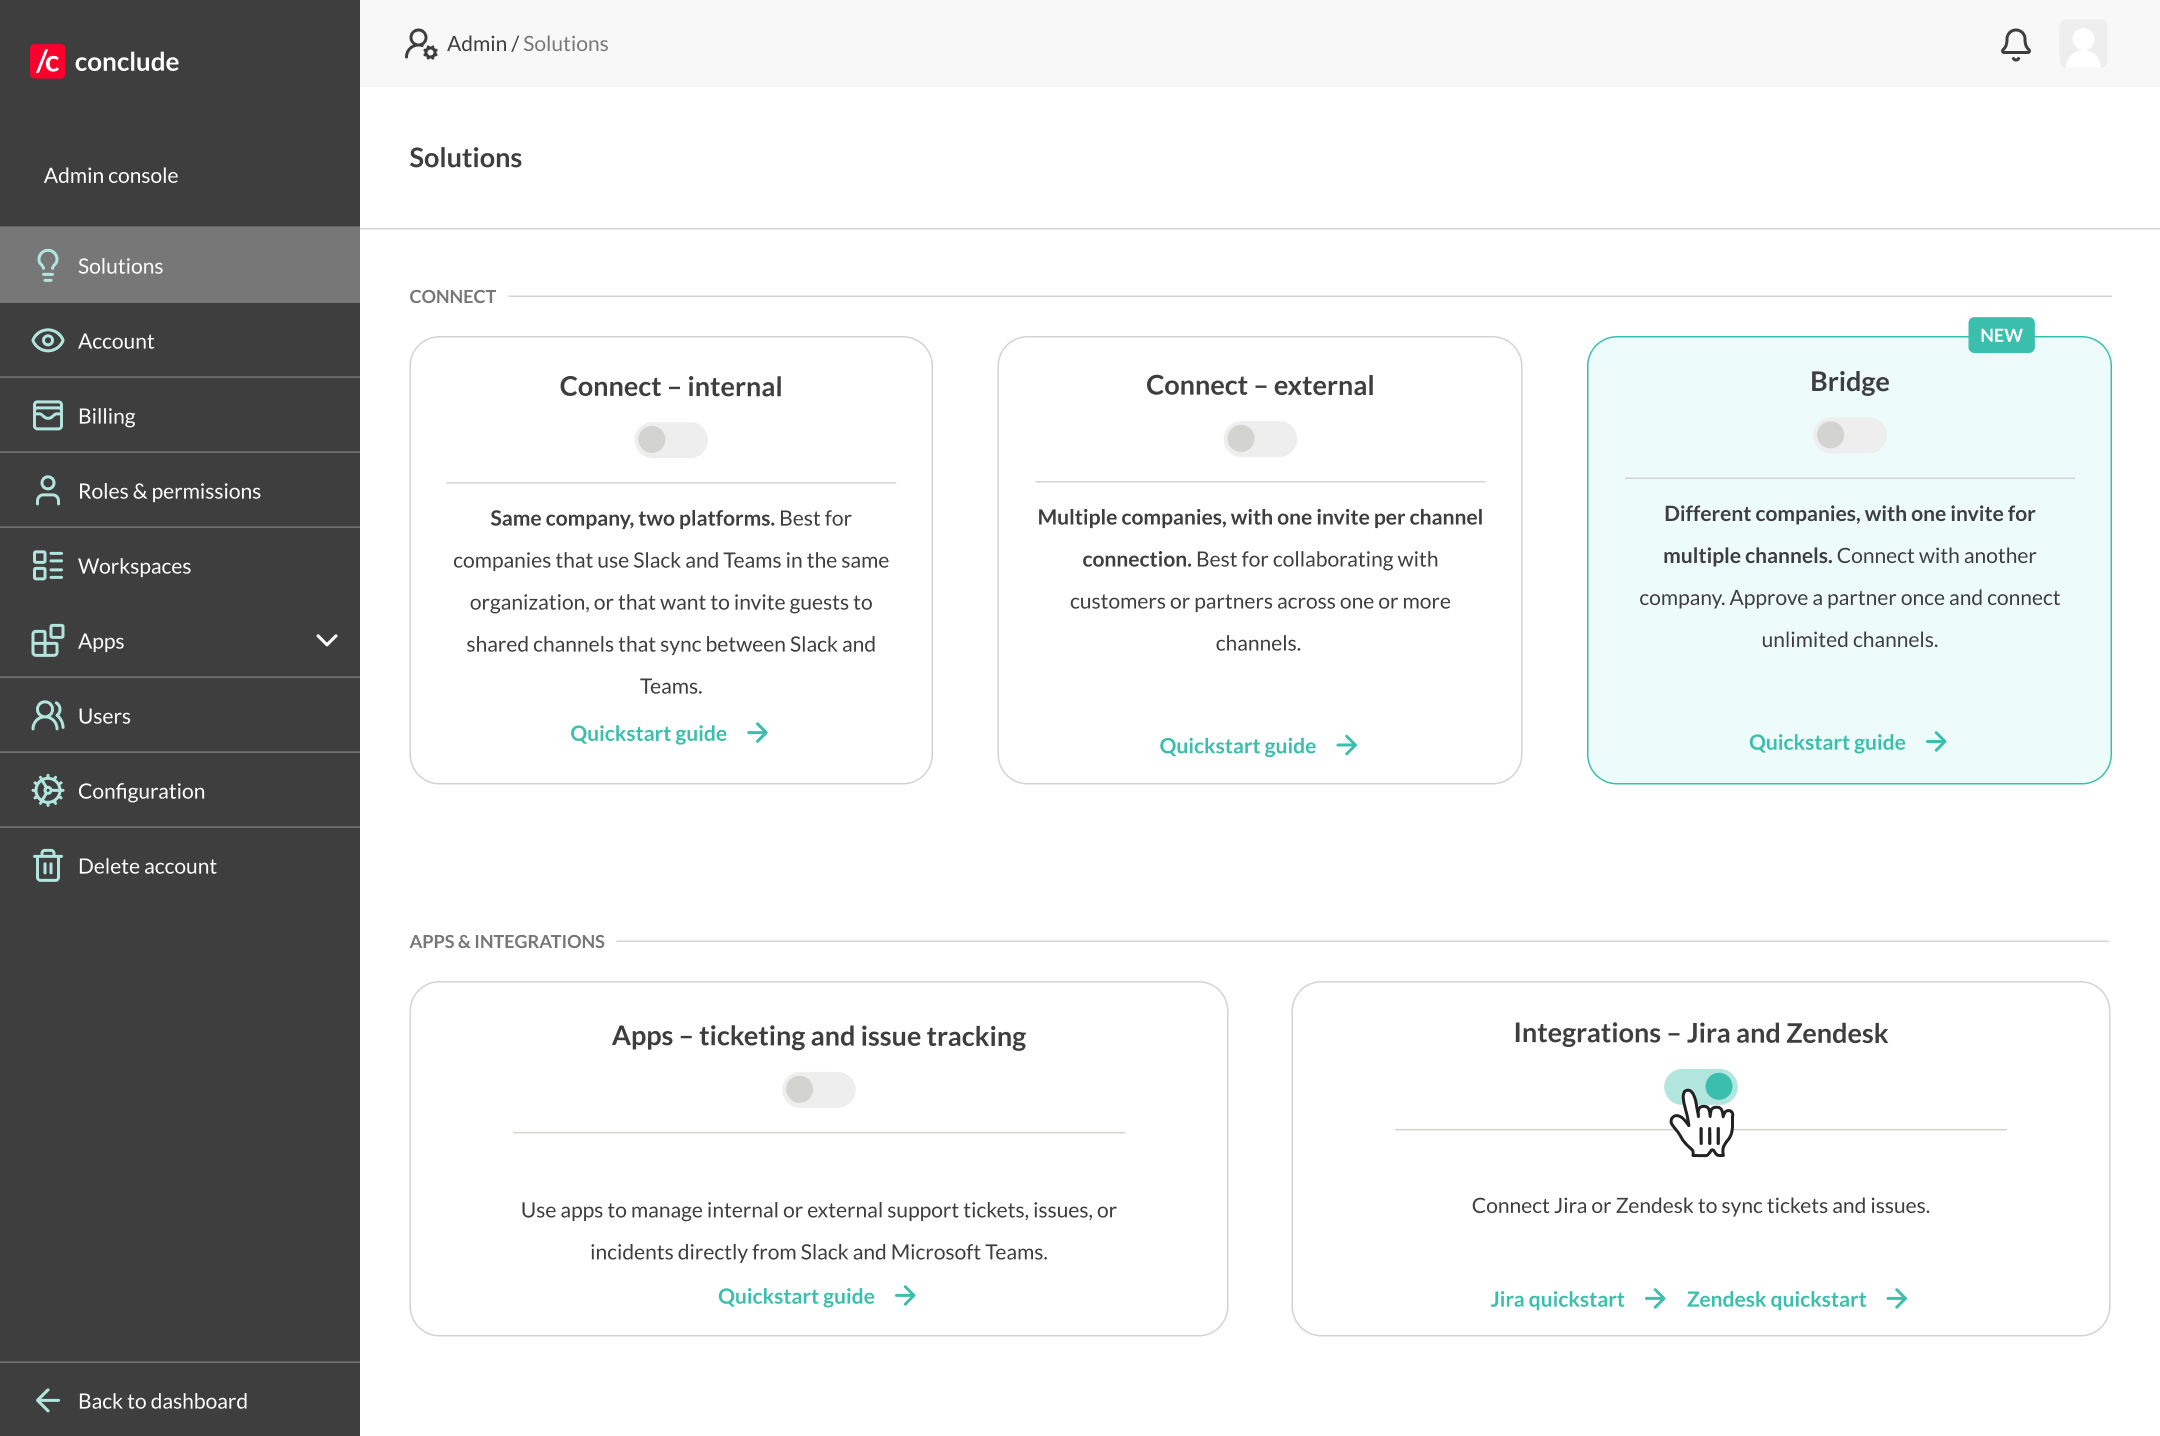This screenshot has width=2160, height=1436.
Task: Click the Configuration gear icon
Action: 47,790
